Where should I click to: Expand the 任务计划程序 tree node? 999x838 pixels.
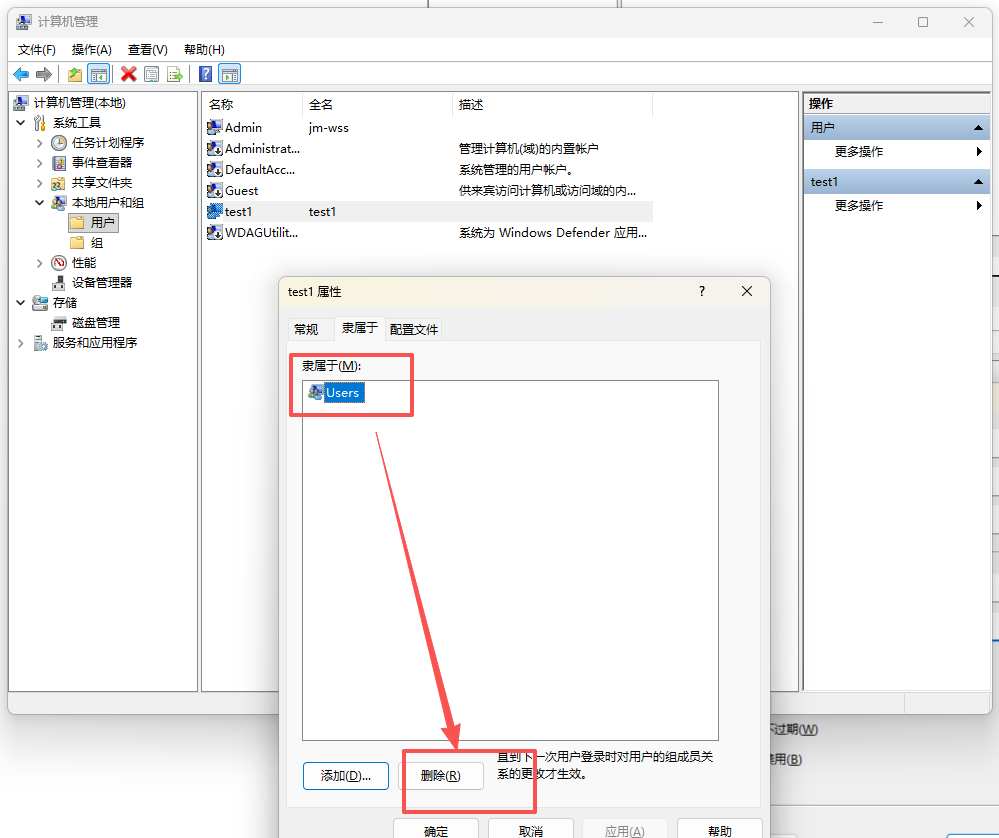(40, 143)
